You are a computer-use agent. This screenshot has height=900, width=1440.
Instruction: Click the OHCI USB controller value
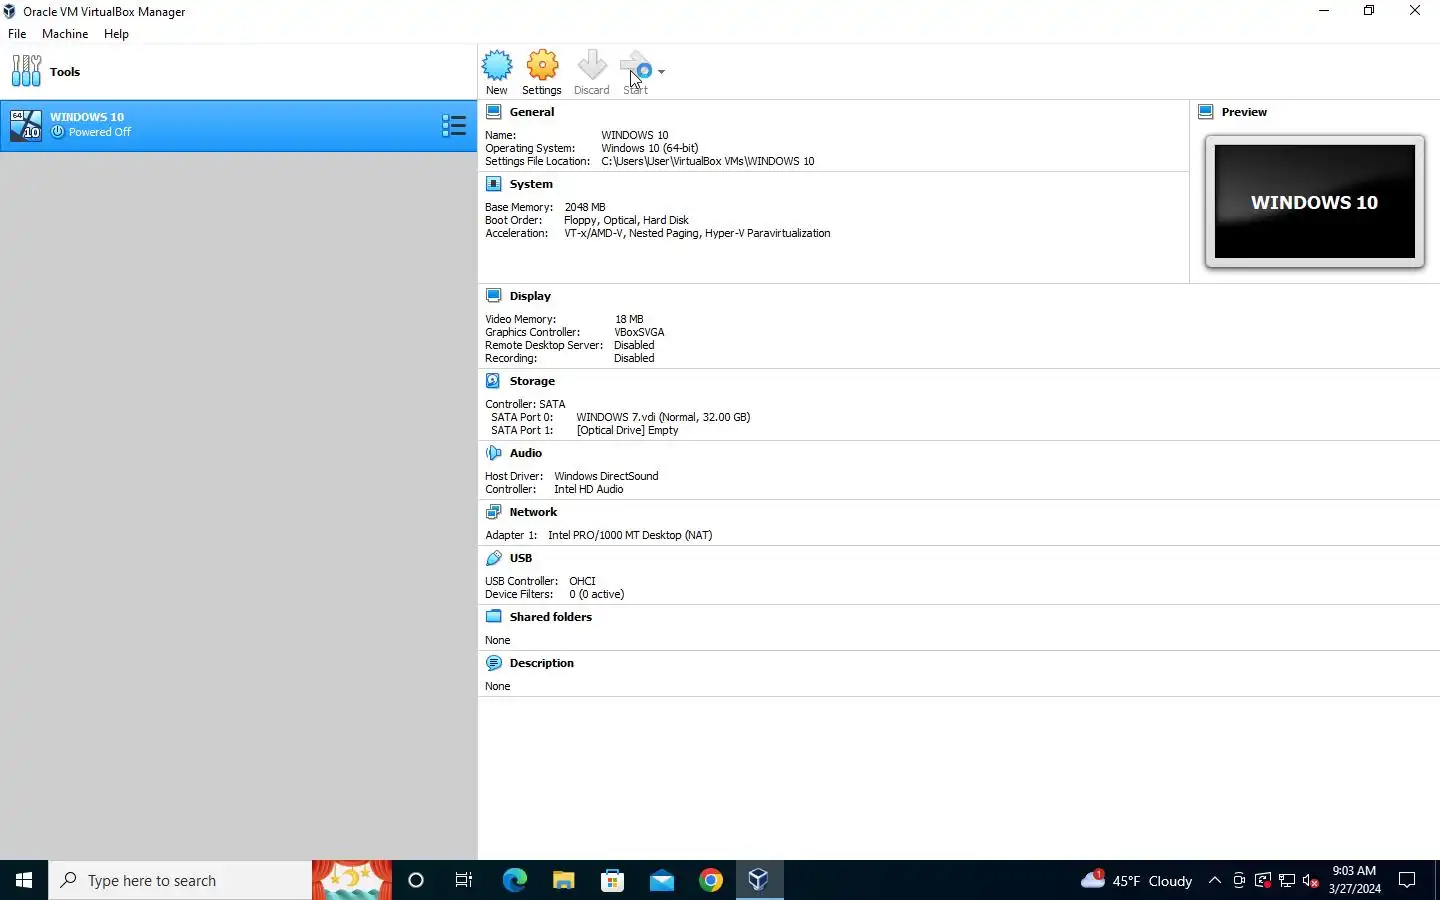pyautogui.click(x=582, y=581)
